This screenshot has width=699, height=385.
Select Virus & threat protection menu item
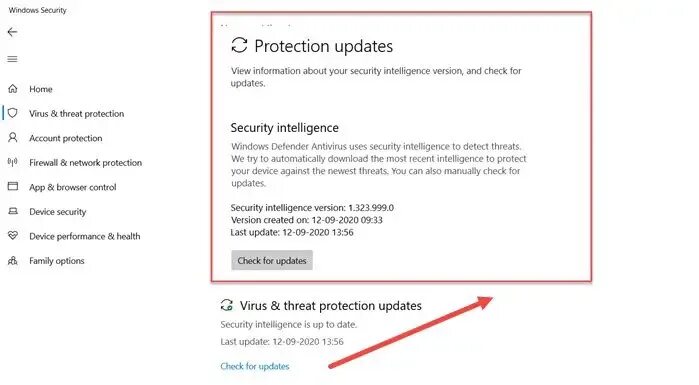tap(76, 114)
